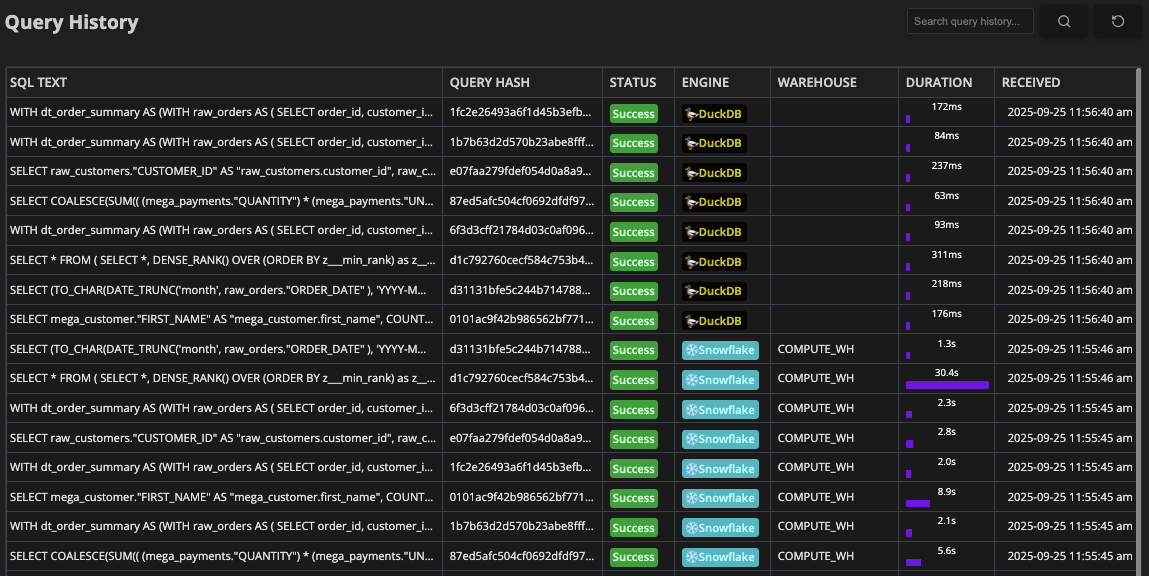Click the Success badge in the 2.8s row
Screen dimensions: 1149x576
tap(633, 439)
